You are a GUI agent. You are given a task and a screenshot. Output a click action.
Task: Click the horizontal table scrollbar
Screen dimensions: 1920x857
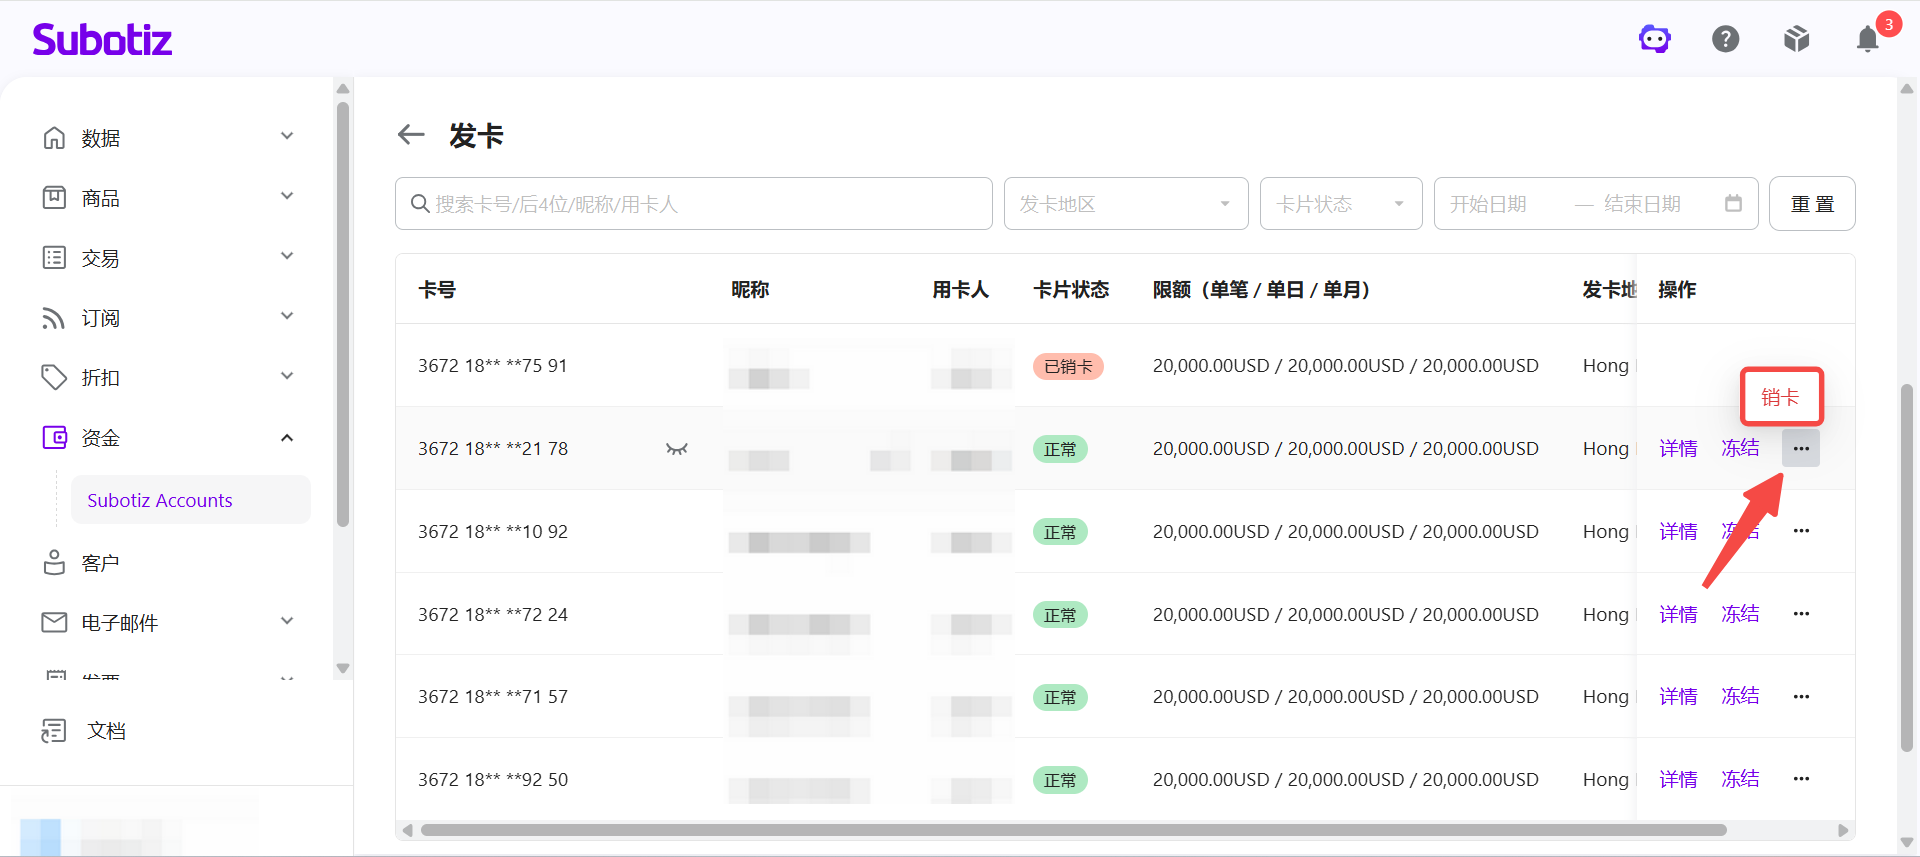click(x=1073, y=830)
